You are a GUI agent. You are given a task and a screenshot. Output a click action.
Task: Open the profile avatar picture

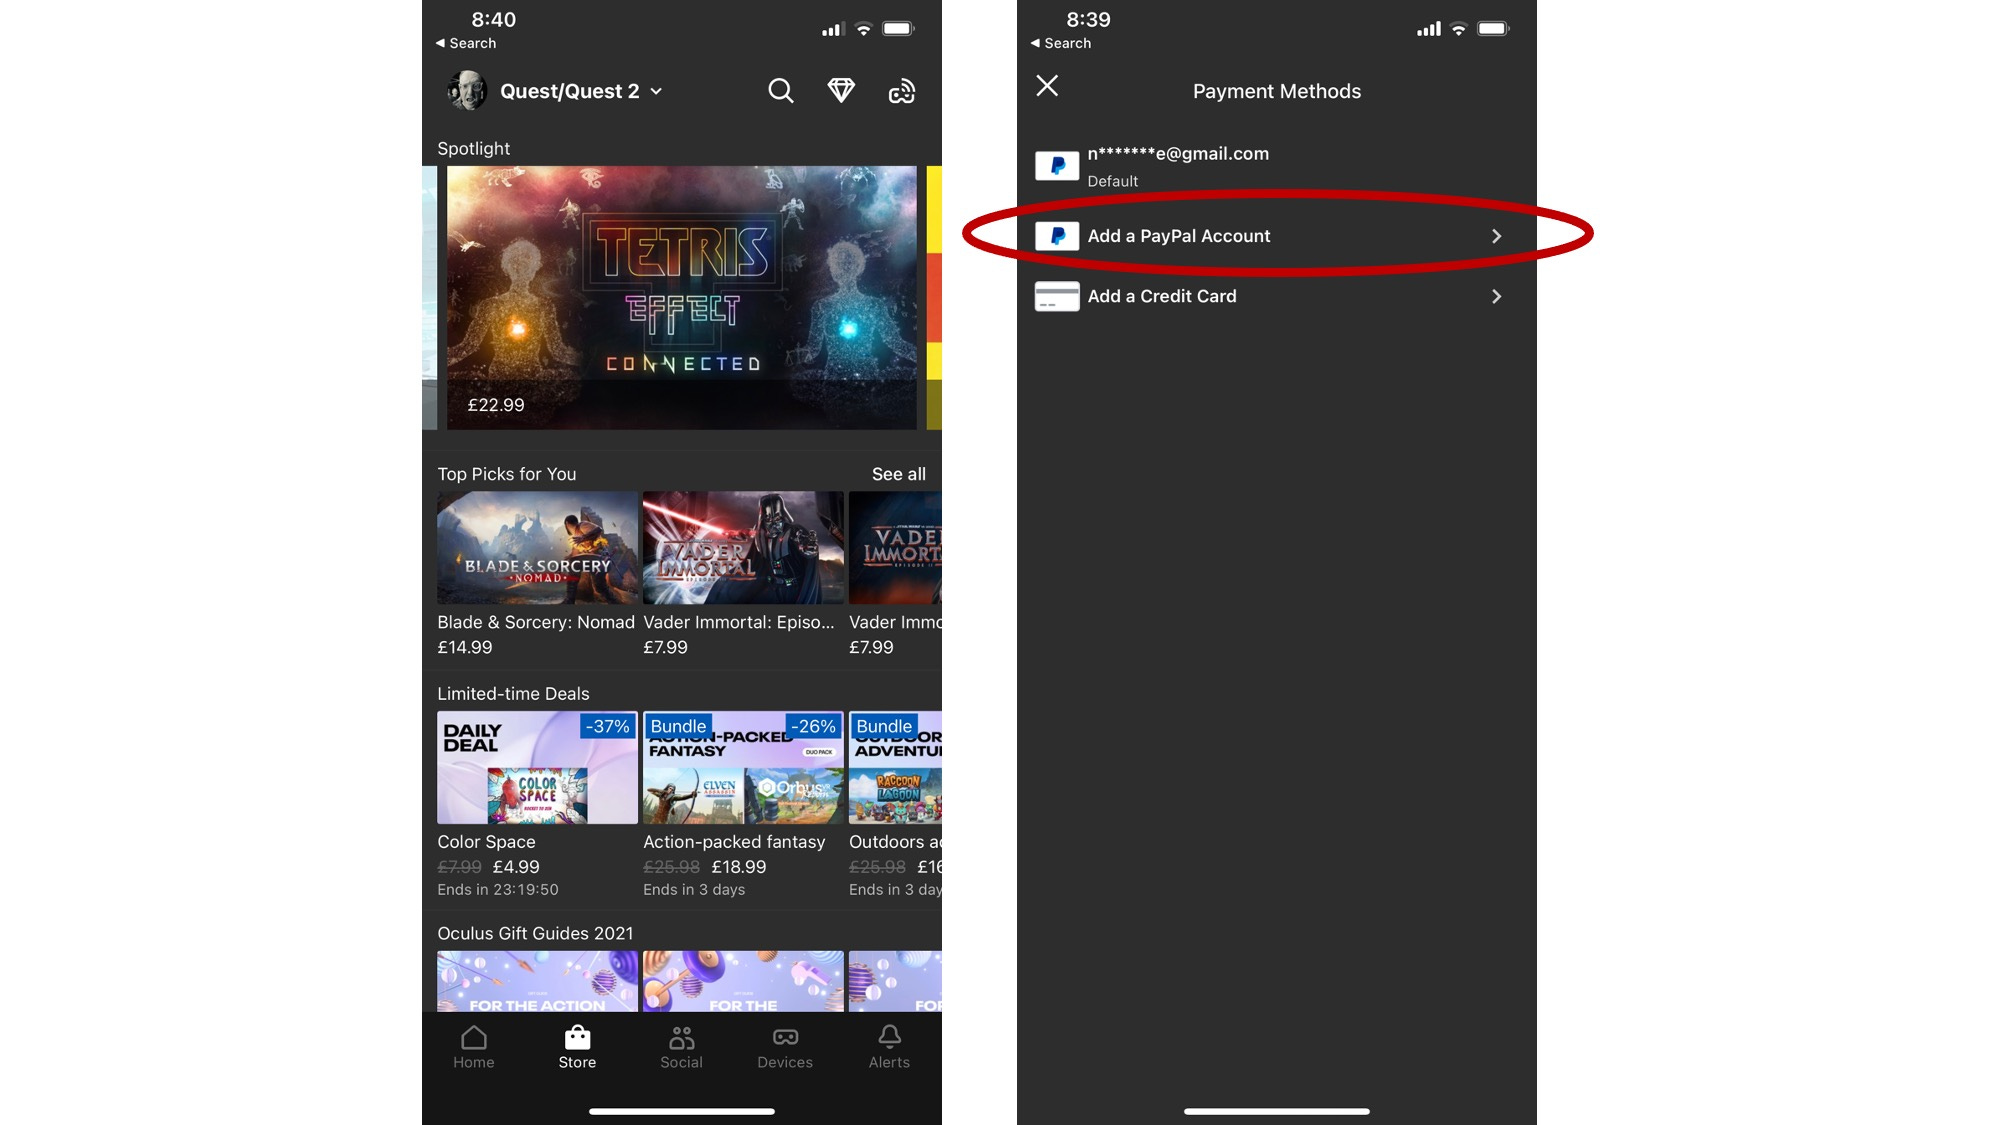tap(467, 91)
